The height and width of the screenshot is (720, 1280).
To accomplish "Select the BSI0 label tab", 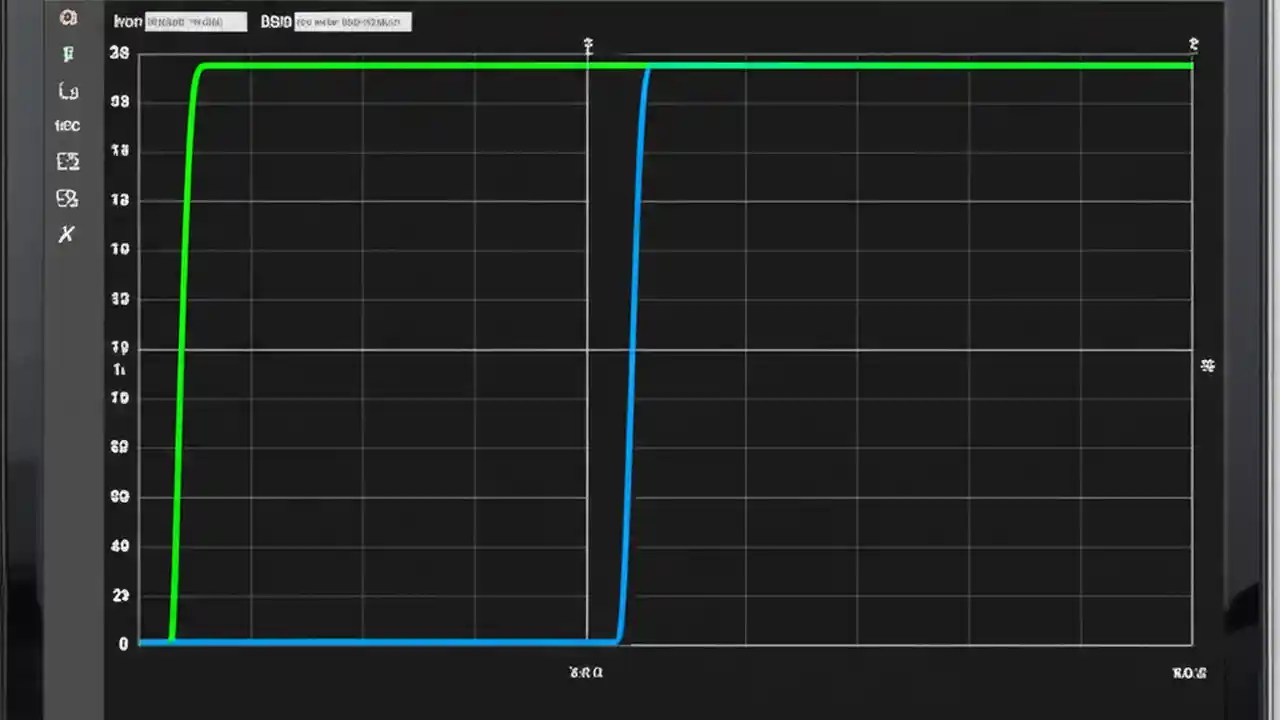I will tap(275, 21).
